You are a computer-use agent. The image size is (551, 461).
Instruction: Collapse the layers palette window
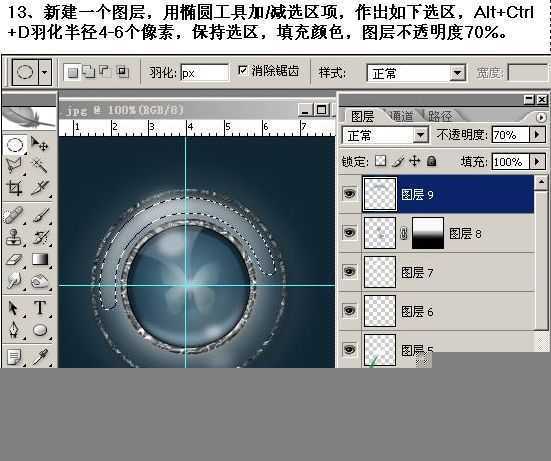click(529, 100)
